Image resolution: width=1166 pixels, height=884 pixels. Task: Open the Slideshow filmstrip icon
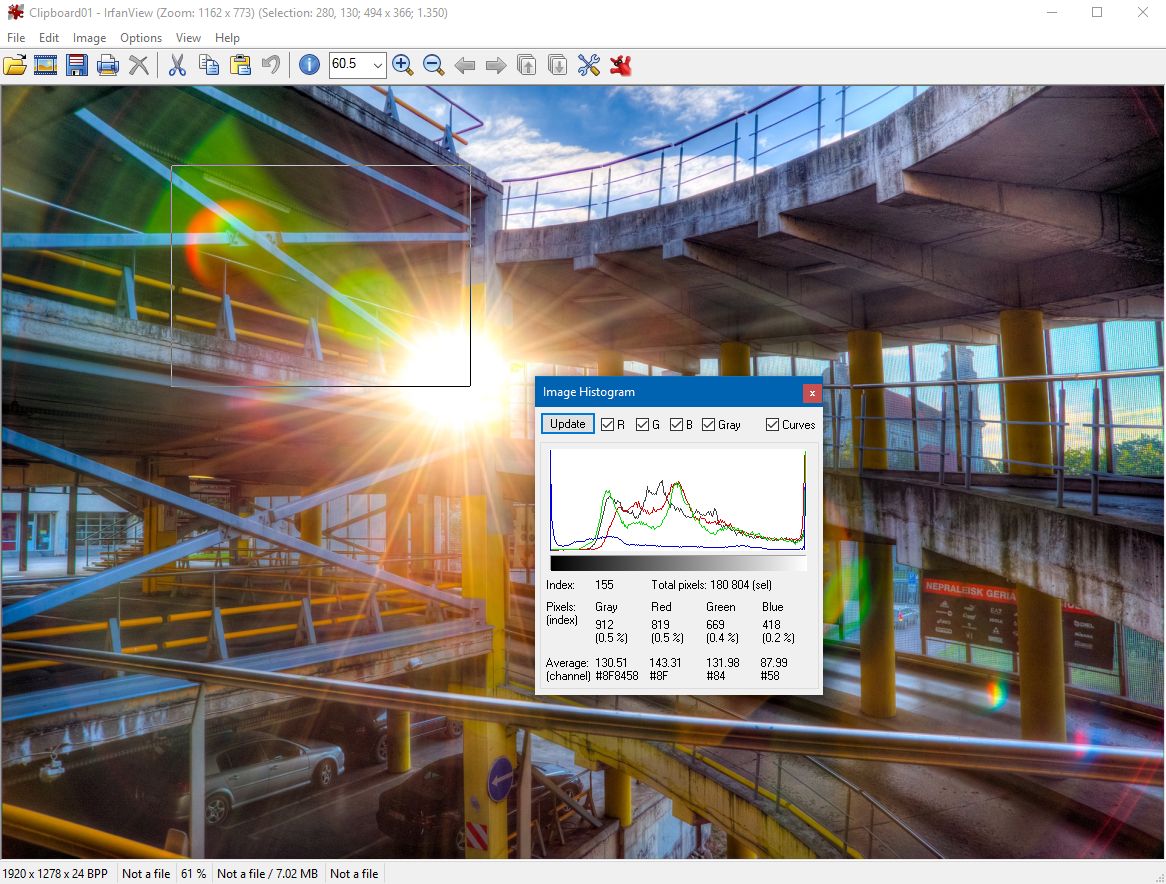click(x=45, y=65)
